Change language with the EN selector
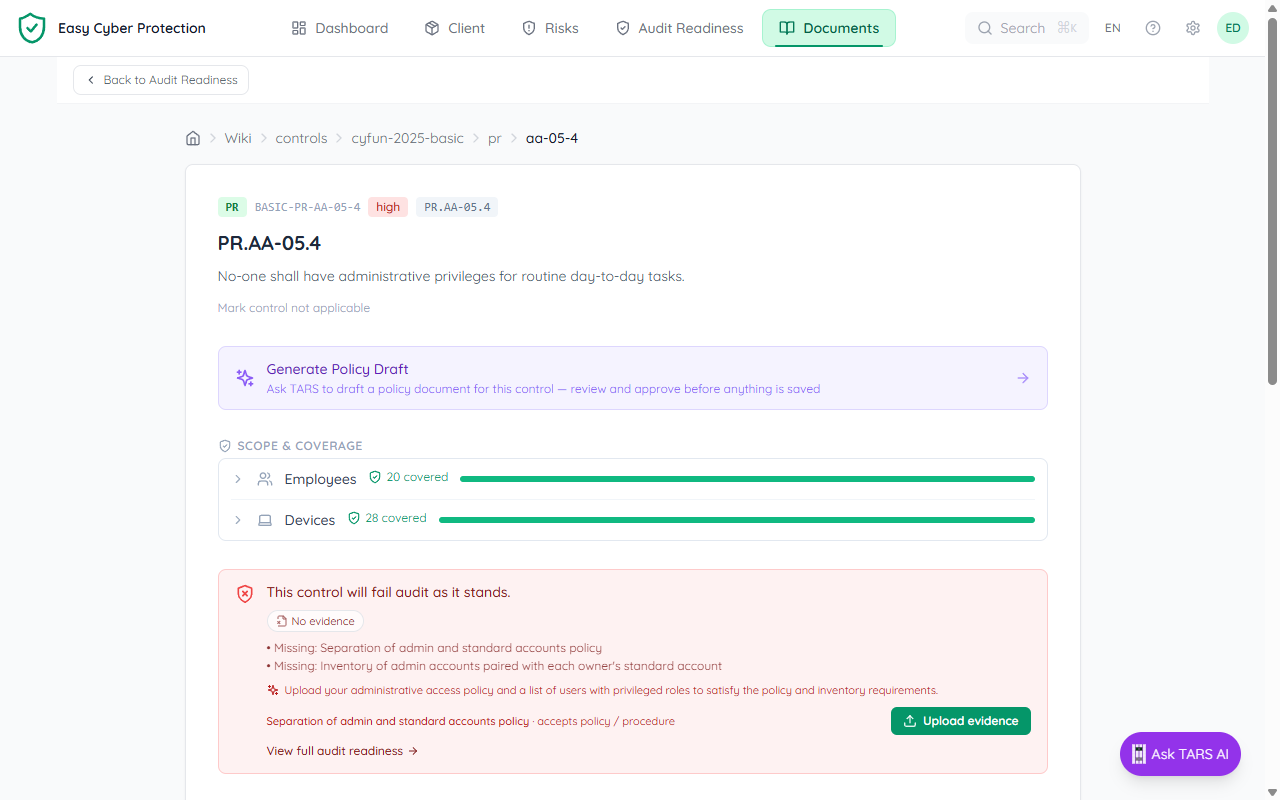1280x800 pixels. pyautogui.click(x=1113, y=28)
